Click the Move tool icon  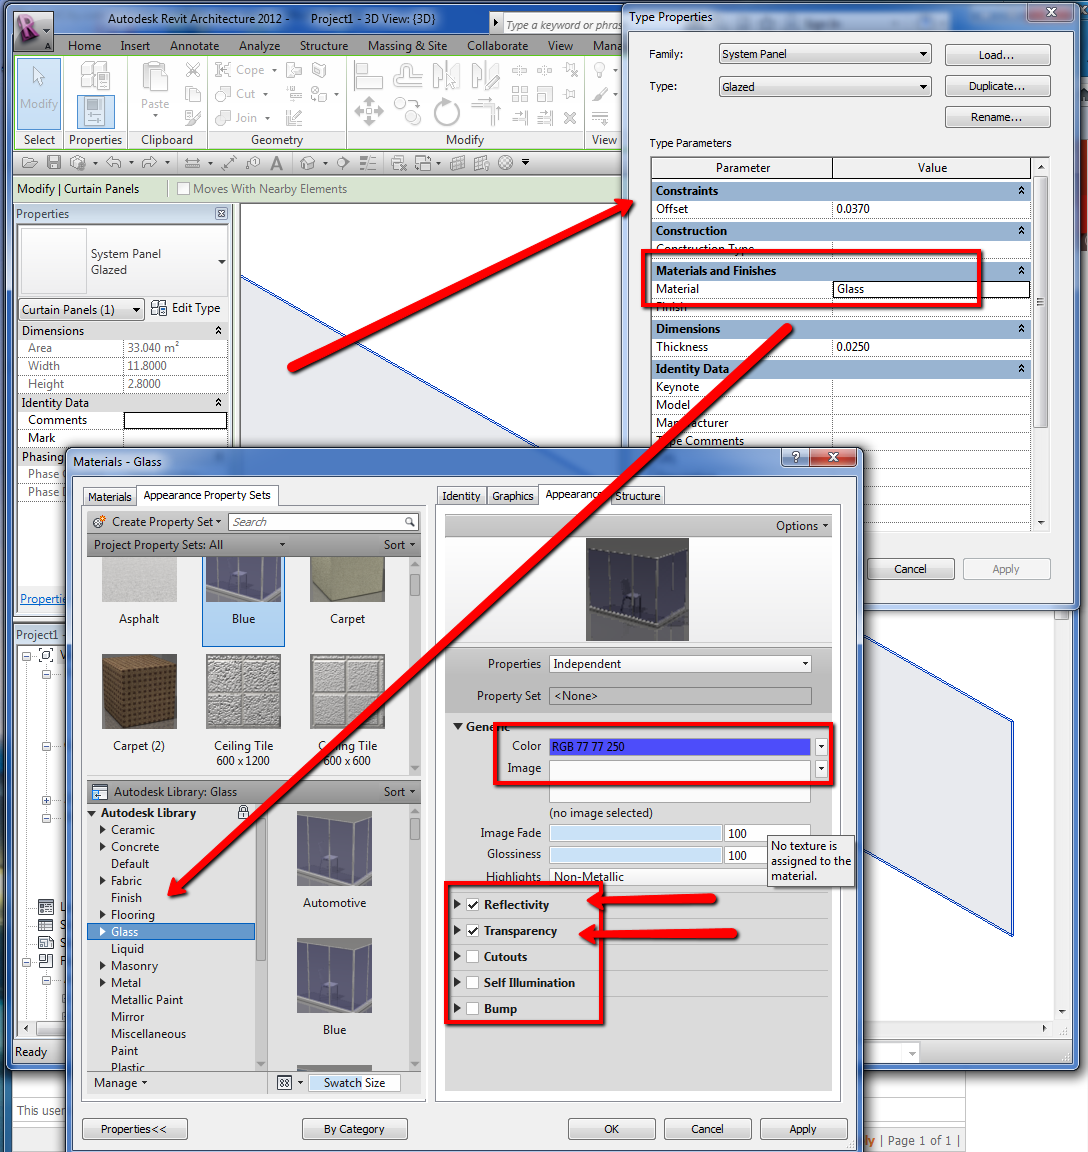point(369,112)
